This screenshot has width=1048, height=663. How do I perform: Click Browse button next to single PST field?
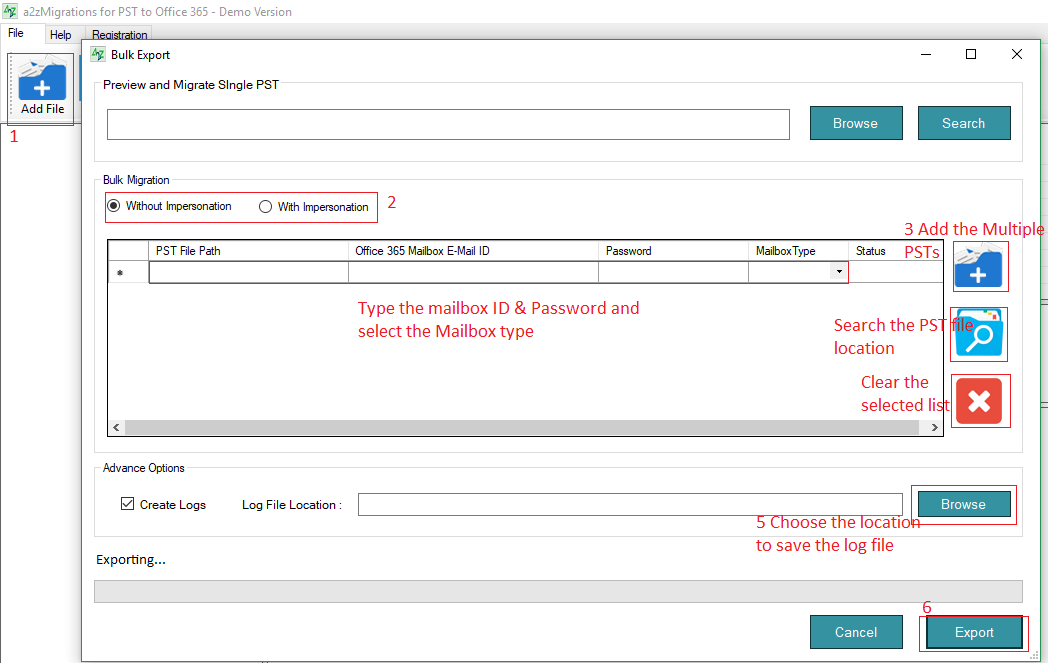point(855,123)
